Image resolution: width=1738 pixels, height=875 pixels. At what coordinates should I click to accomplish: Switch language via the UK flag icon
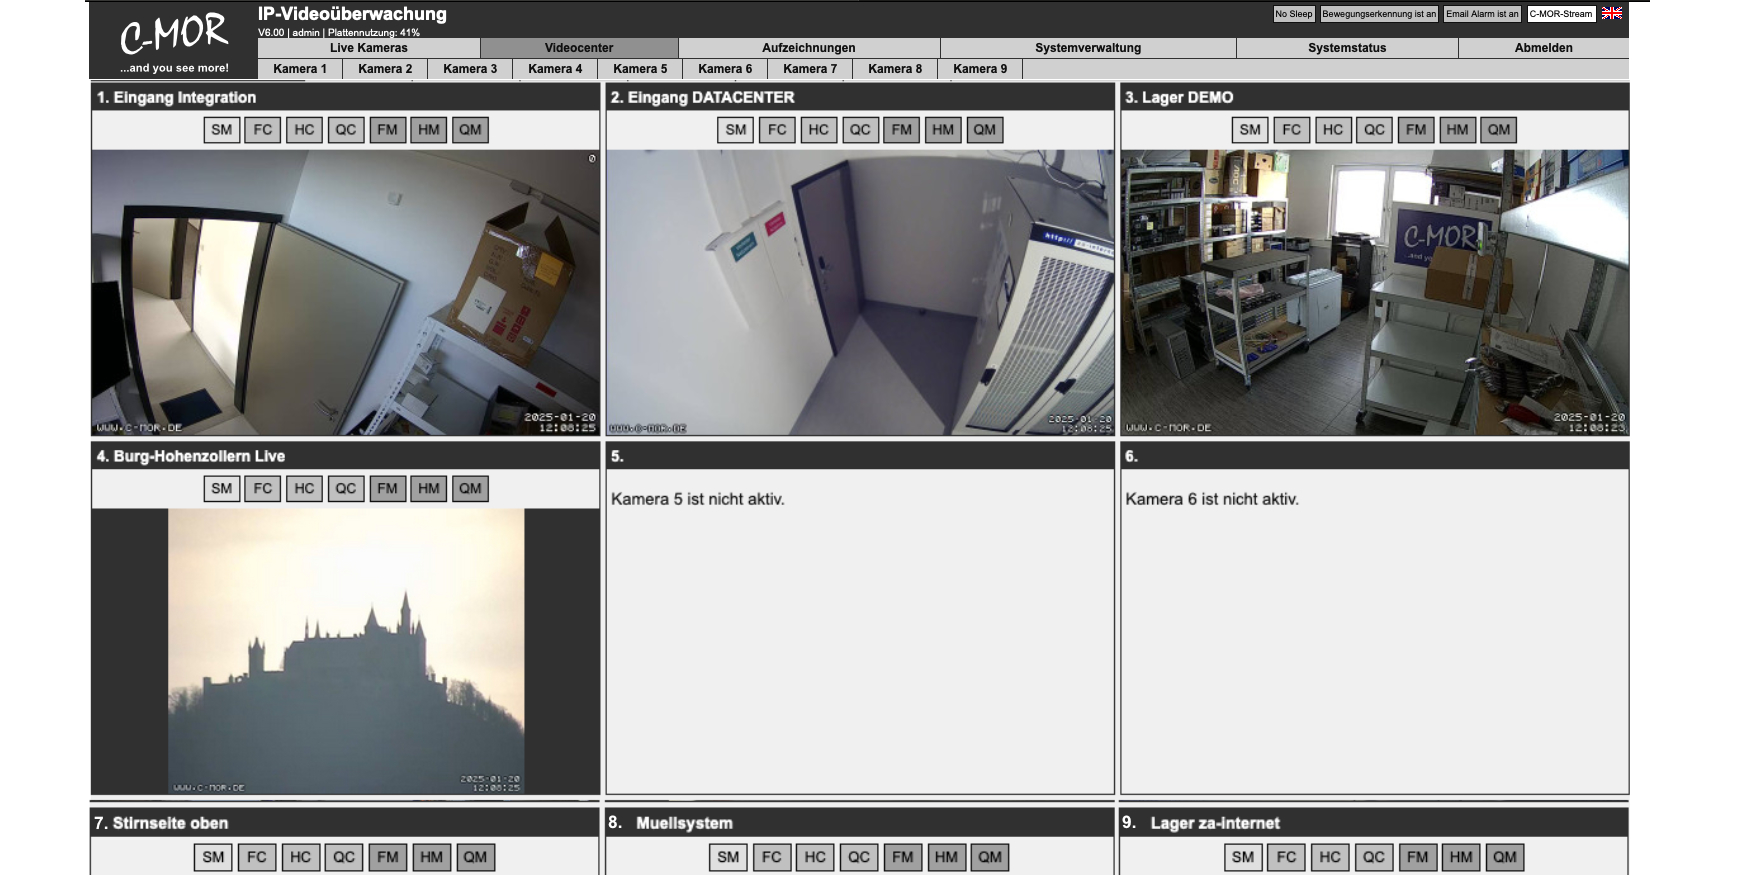coord(1612,14)
